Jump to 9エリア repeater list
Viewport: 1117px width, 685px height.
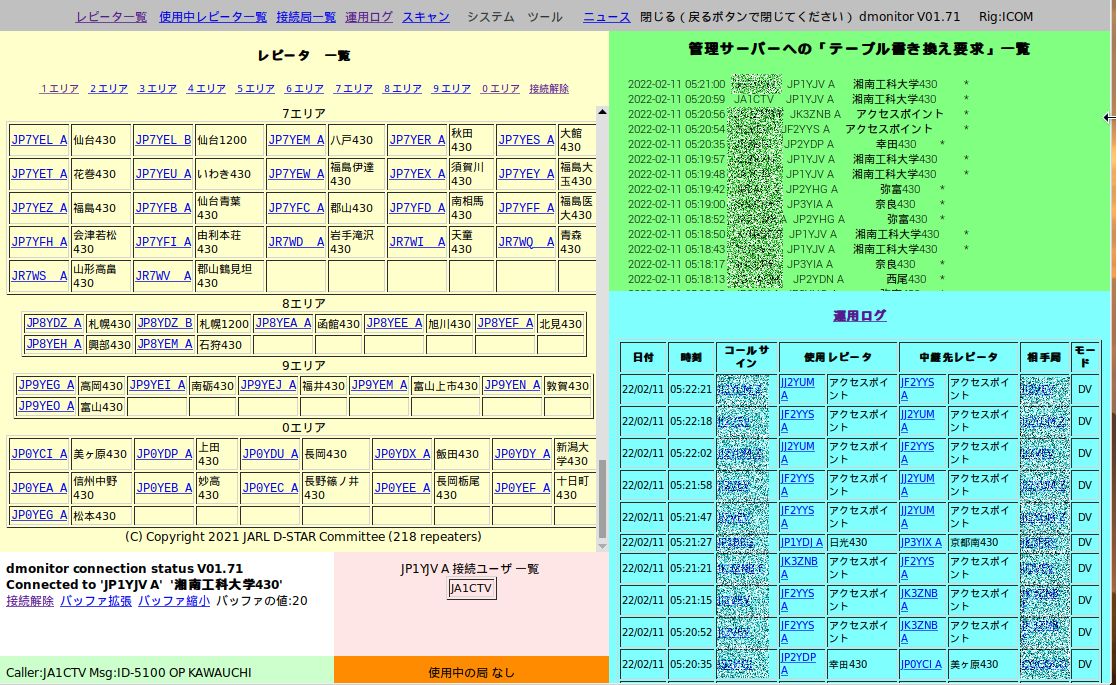452,88
